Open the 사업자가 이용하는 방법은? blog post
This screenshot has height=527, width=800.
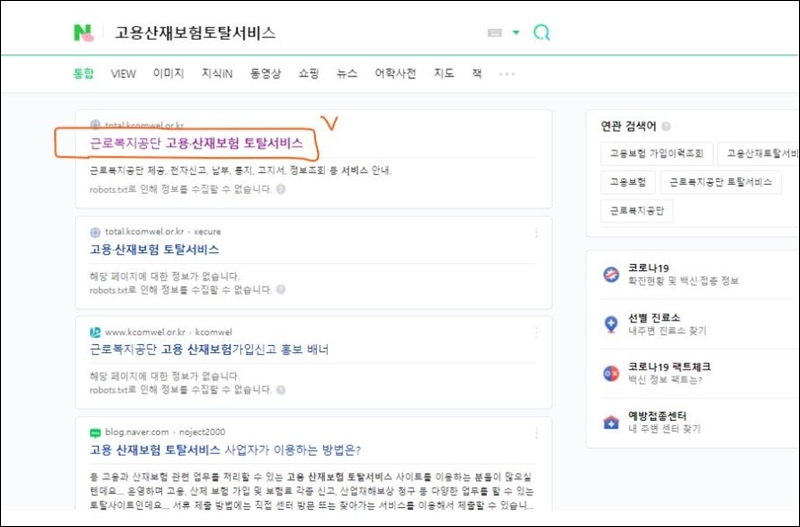pyautogui.click(x=225, y=450)
